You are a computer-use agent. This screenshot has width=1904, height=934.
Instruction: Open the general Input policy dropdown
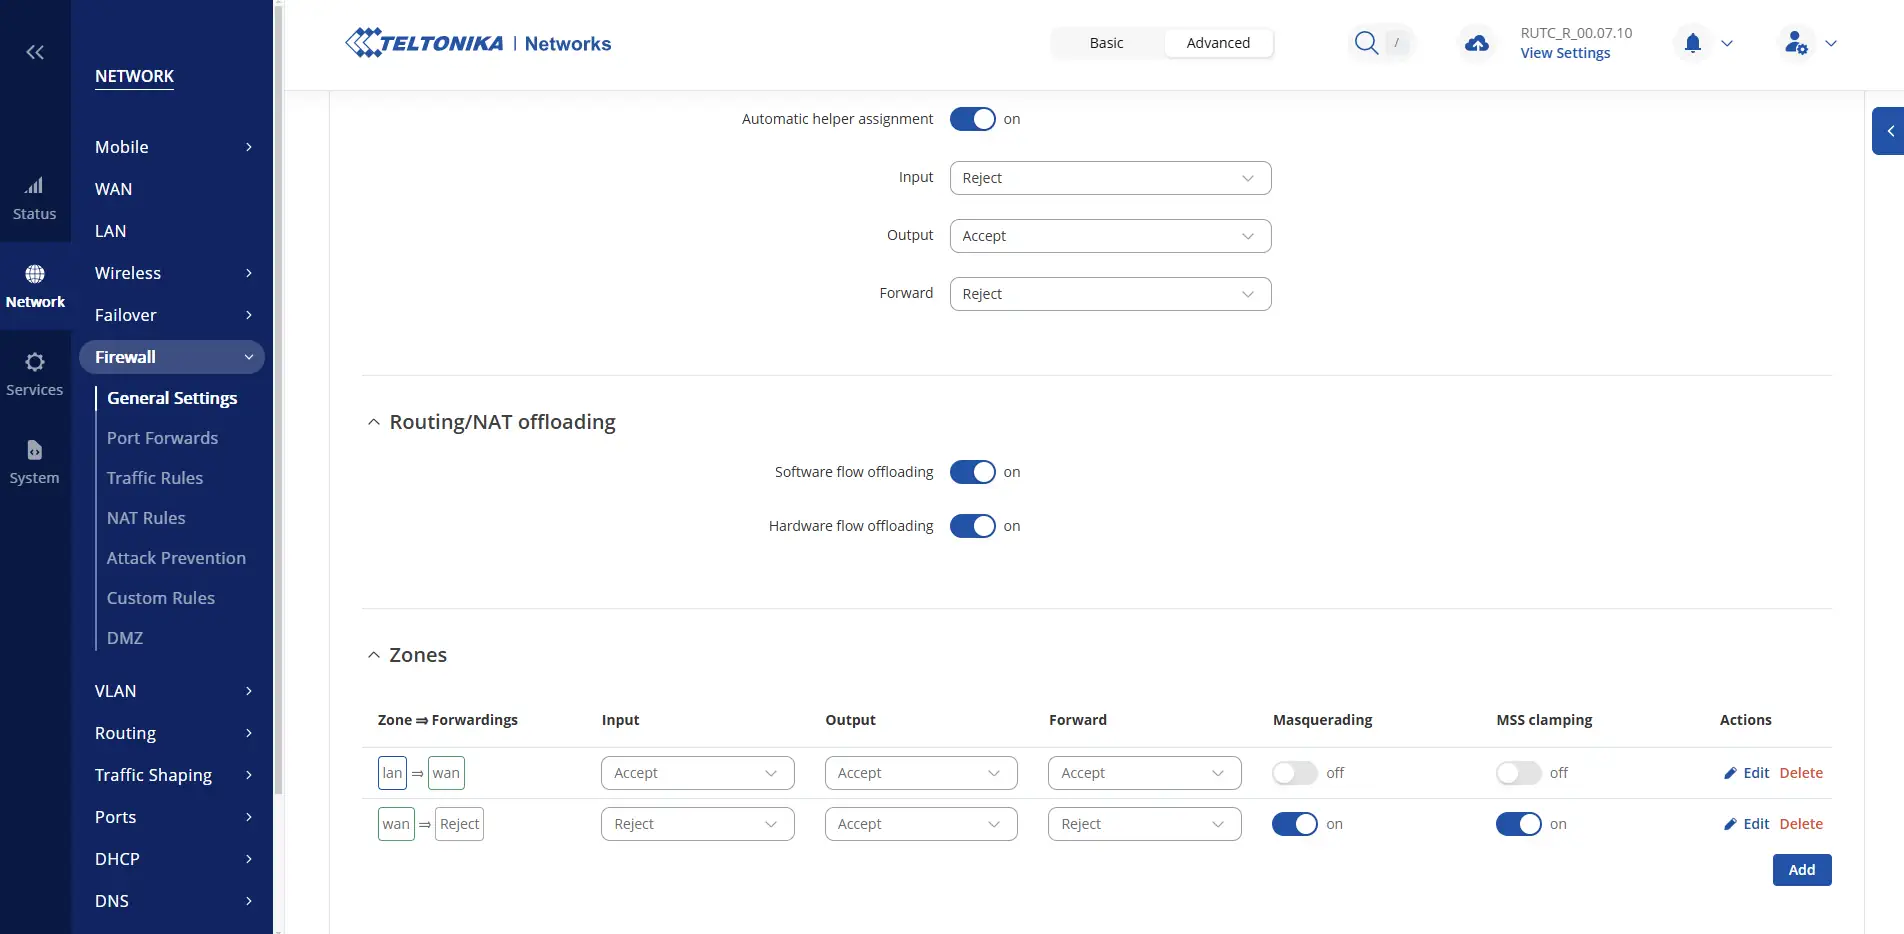pos(1110,178)
